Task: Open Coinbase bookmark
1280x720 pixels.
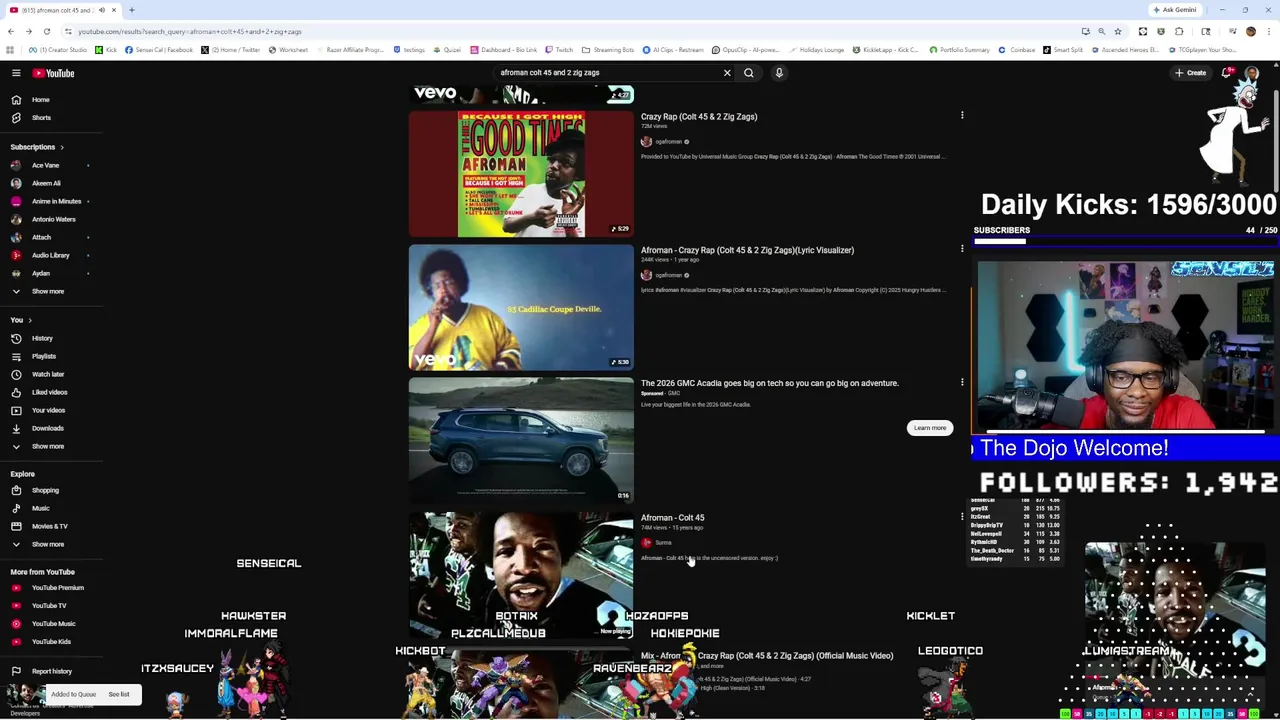Action: 1017,50
